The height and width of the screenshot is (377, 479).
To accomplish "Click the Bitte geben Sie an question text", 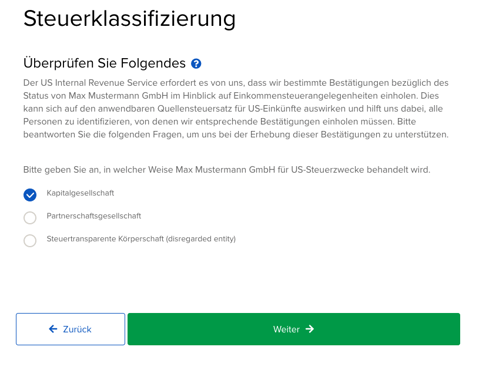I will click(x=227, y=170).
